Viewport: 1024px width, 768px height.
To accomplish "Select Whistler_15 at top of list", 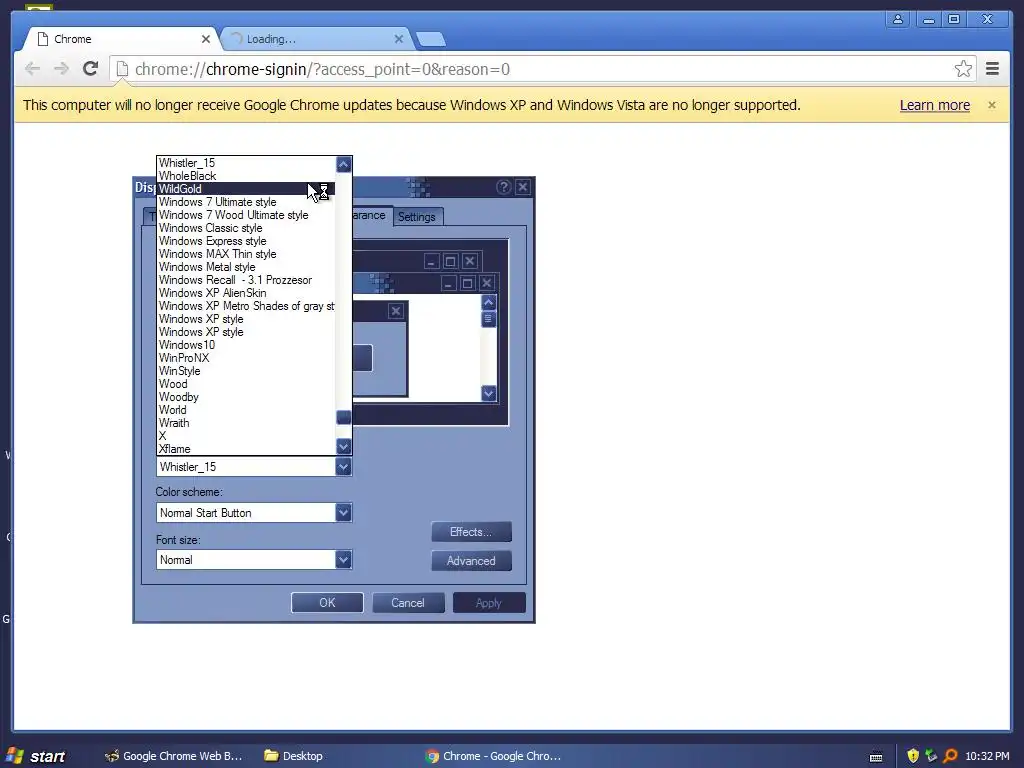I will (246, 163).
